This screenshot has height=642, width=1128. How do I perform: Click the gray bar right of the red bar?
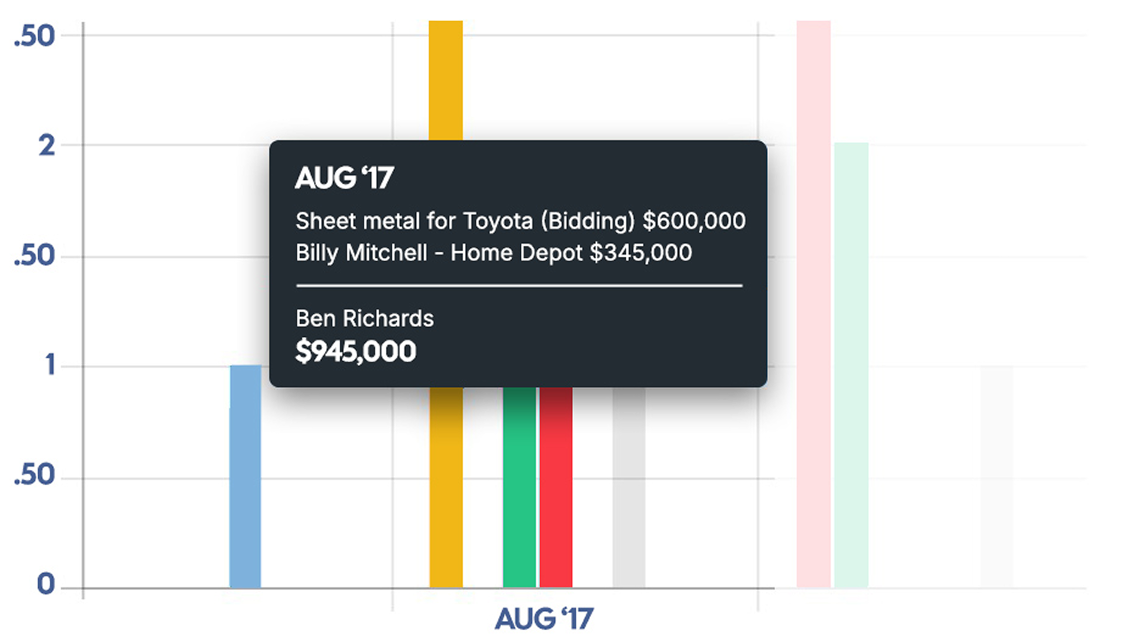[629, 488]
